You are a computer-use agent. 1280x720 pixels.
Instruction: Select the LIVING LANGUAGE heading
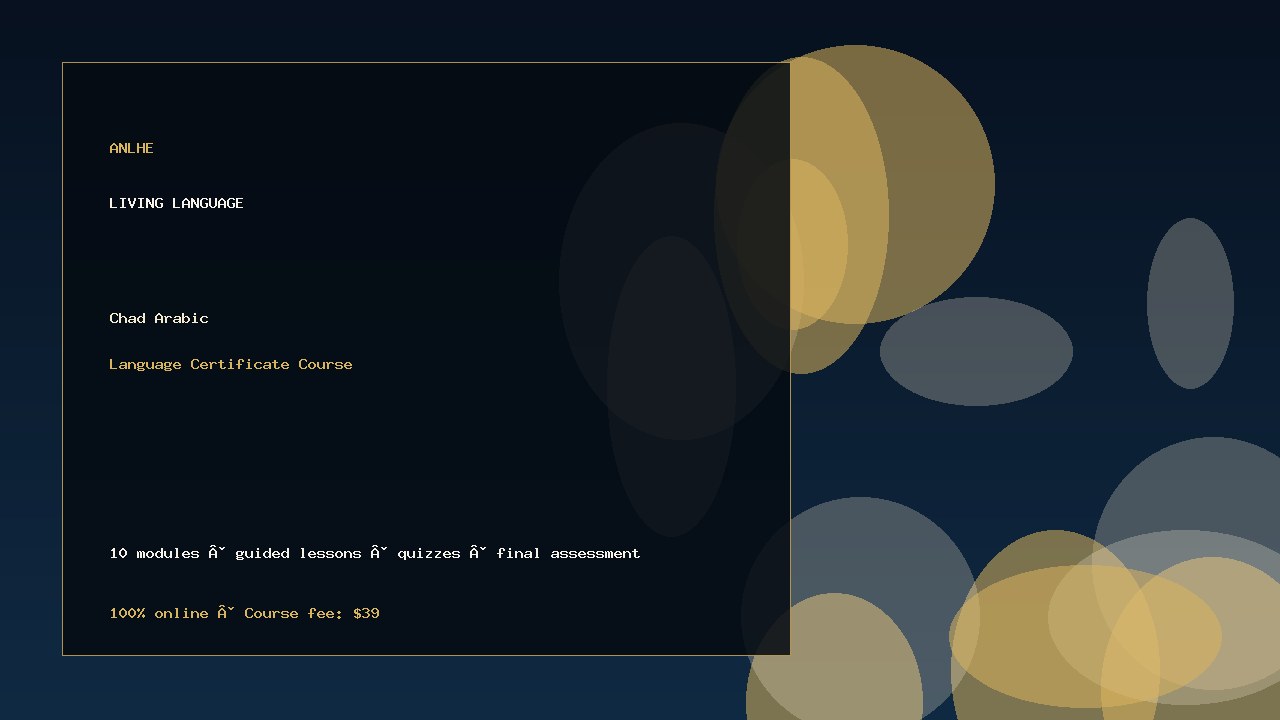tap(176, 203)
